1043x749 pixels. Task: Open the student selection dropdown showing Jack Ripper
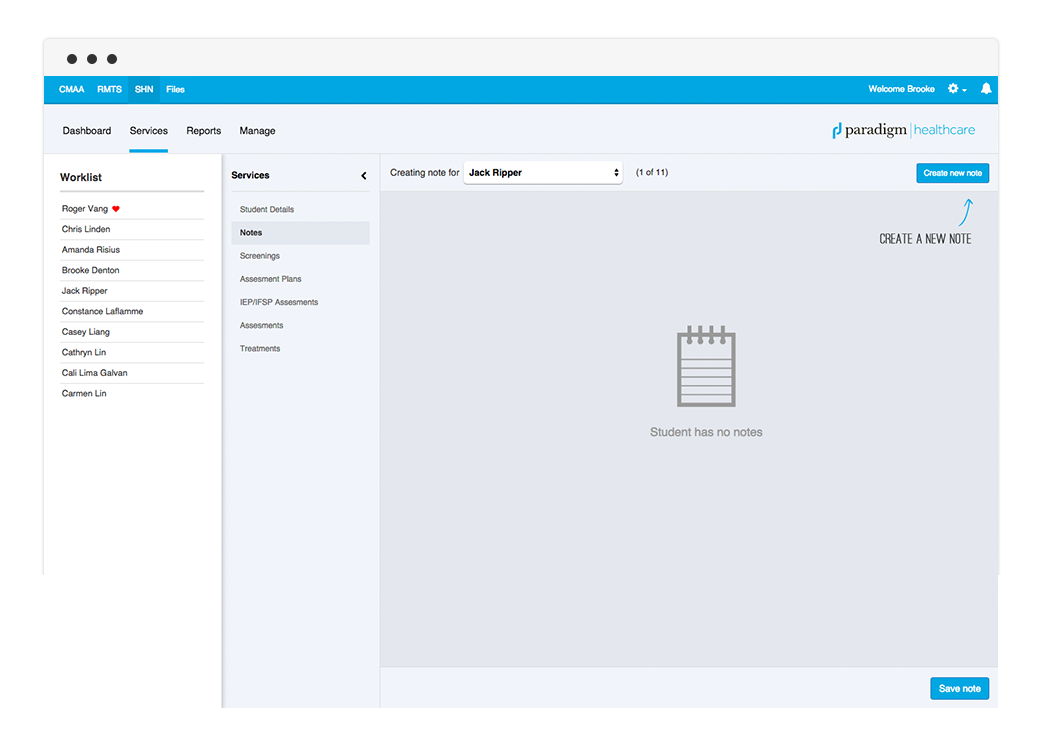coord(543,172)
